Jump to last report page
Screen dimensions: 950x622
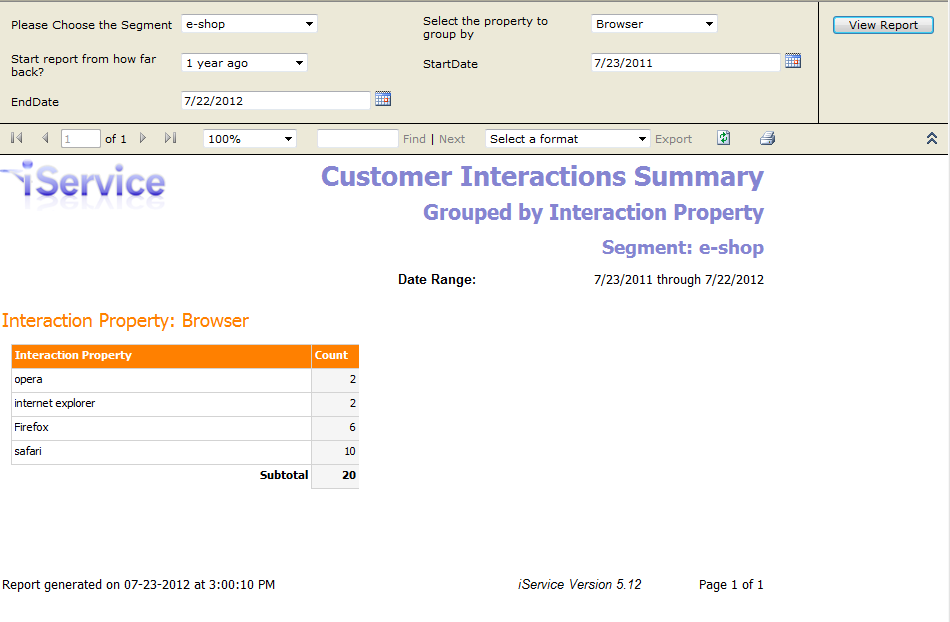[x=170, y=139]
